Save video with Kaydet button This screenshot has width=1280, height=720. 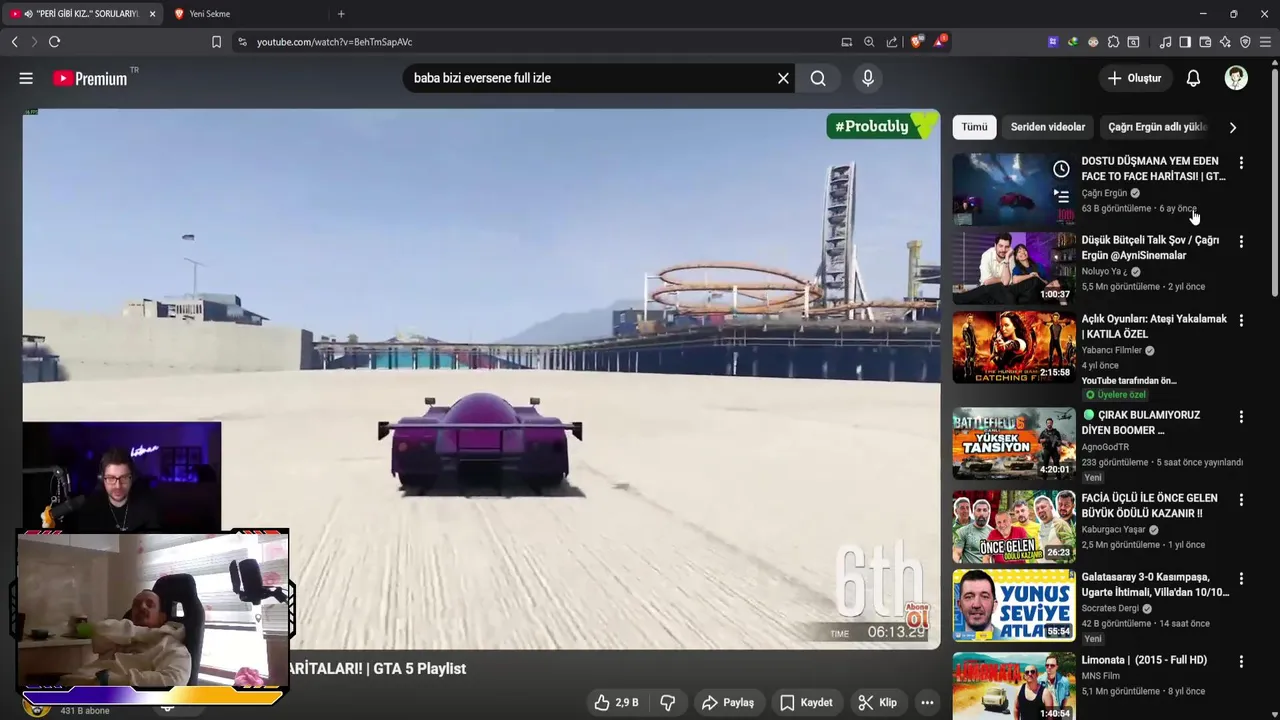click(x=806, y=703)
